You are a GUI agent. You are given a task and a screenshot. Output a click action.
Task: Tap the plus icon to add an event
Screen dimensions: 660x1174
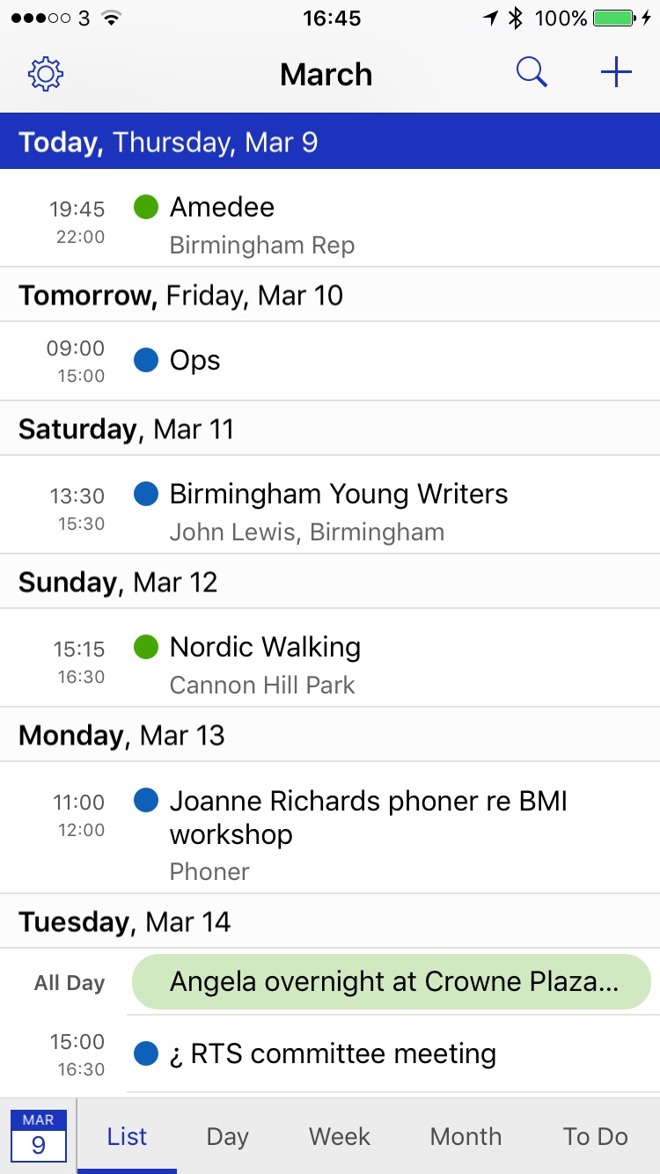pos(615,72)
